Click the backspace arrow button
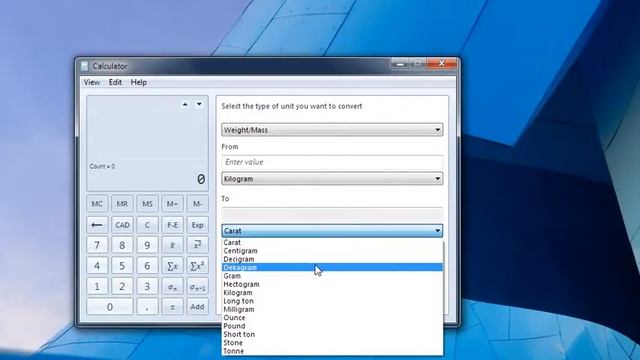640x360 pixels. coord(97,225)
